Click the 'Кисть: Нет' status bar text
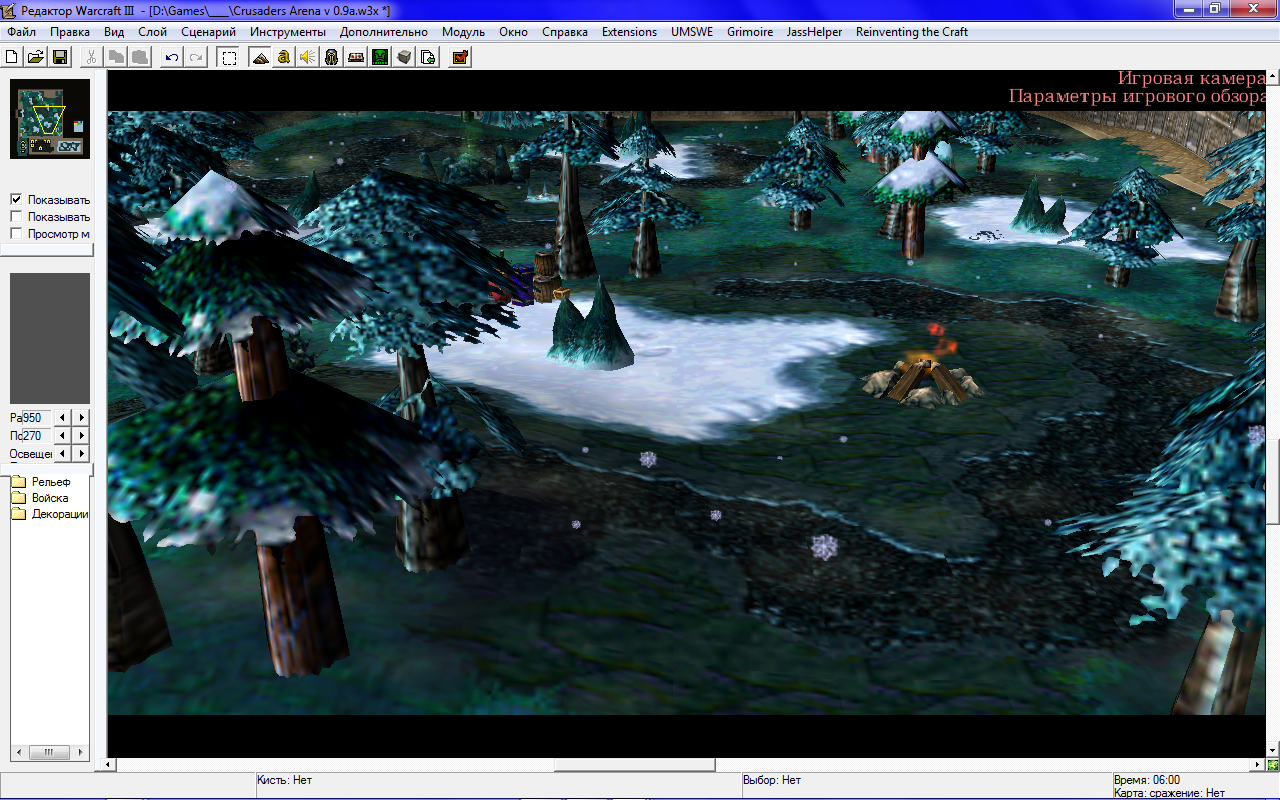The image size is (1280, 800). (x=285, y=780)
